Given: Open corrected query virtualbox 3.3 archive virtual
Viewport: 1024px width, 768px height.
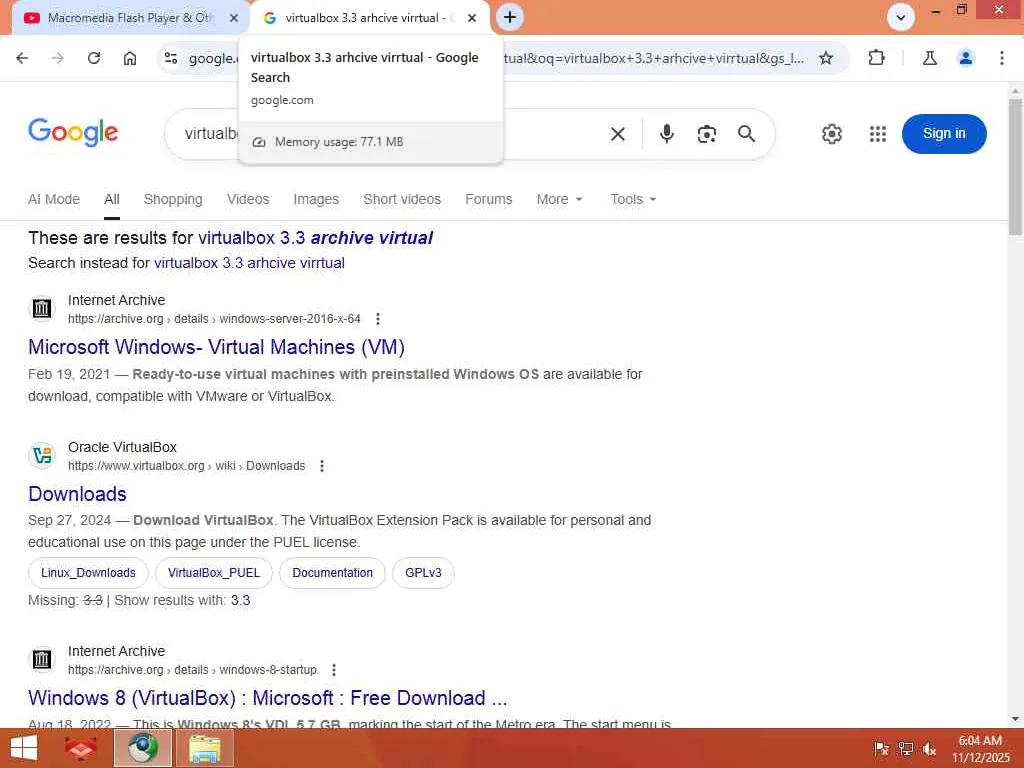Looking at the screenshot, I should click(x=315, y=238).
